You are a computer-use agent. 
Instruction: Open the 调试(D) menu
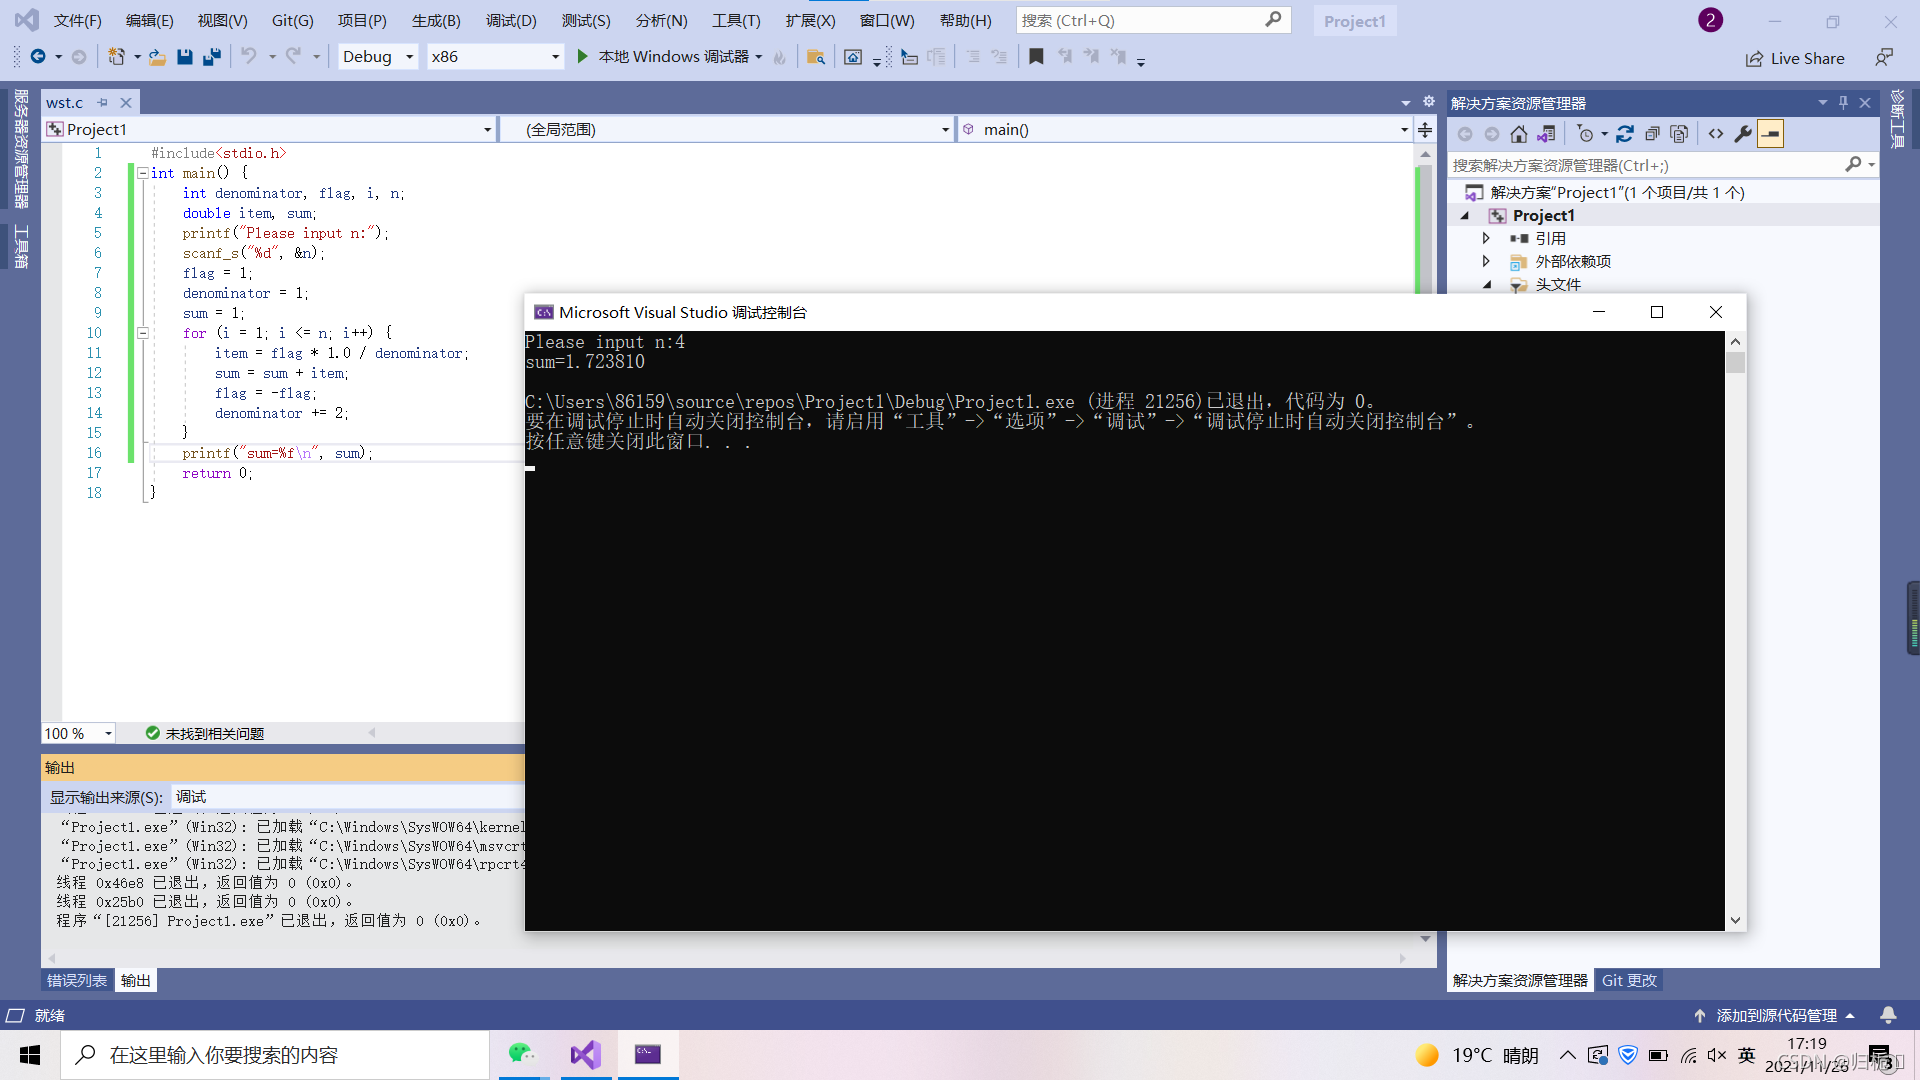[511, 20]
